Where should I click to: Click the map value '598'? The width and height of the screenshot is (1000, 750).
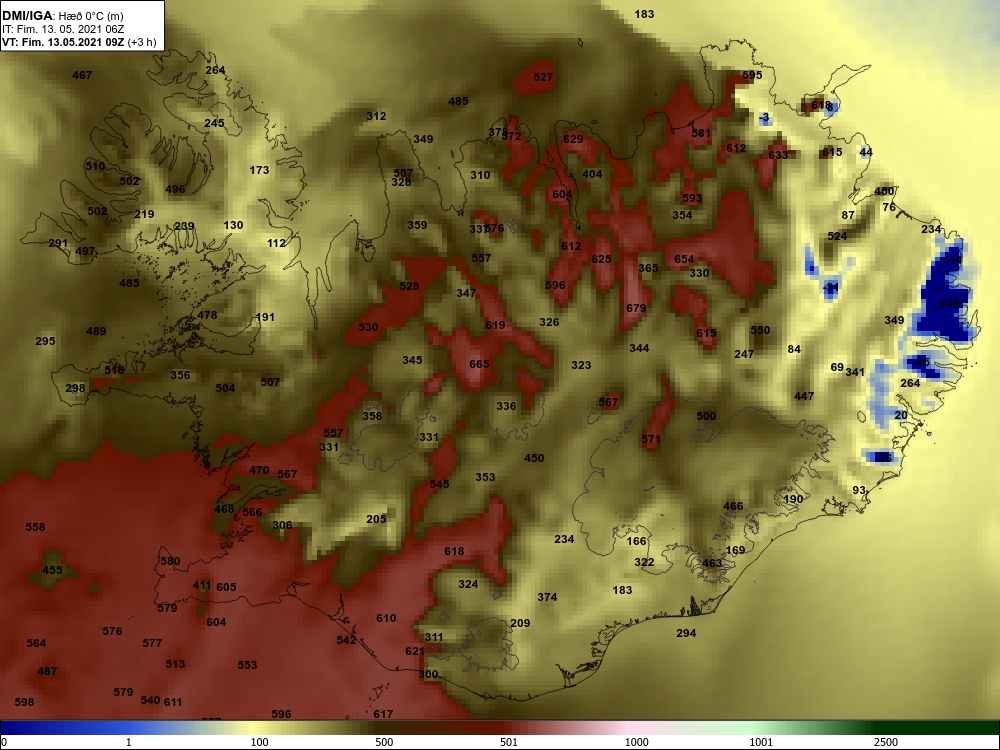click(24, 702)
